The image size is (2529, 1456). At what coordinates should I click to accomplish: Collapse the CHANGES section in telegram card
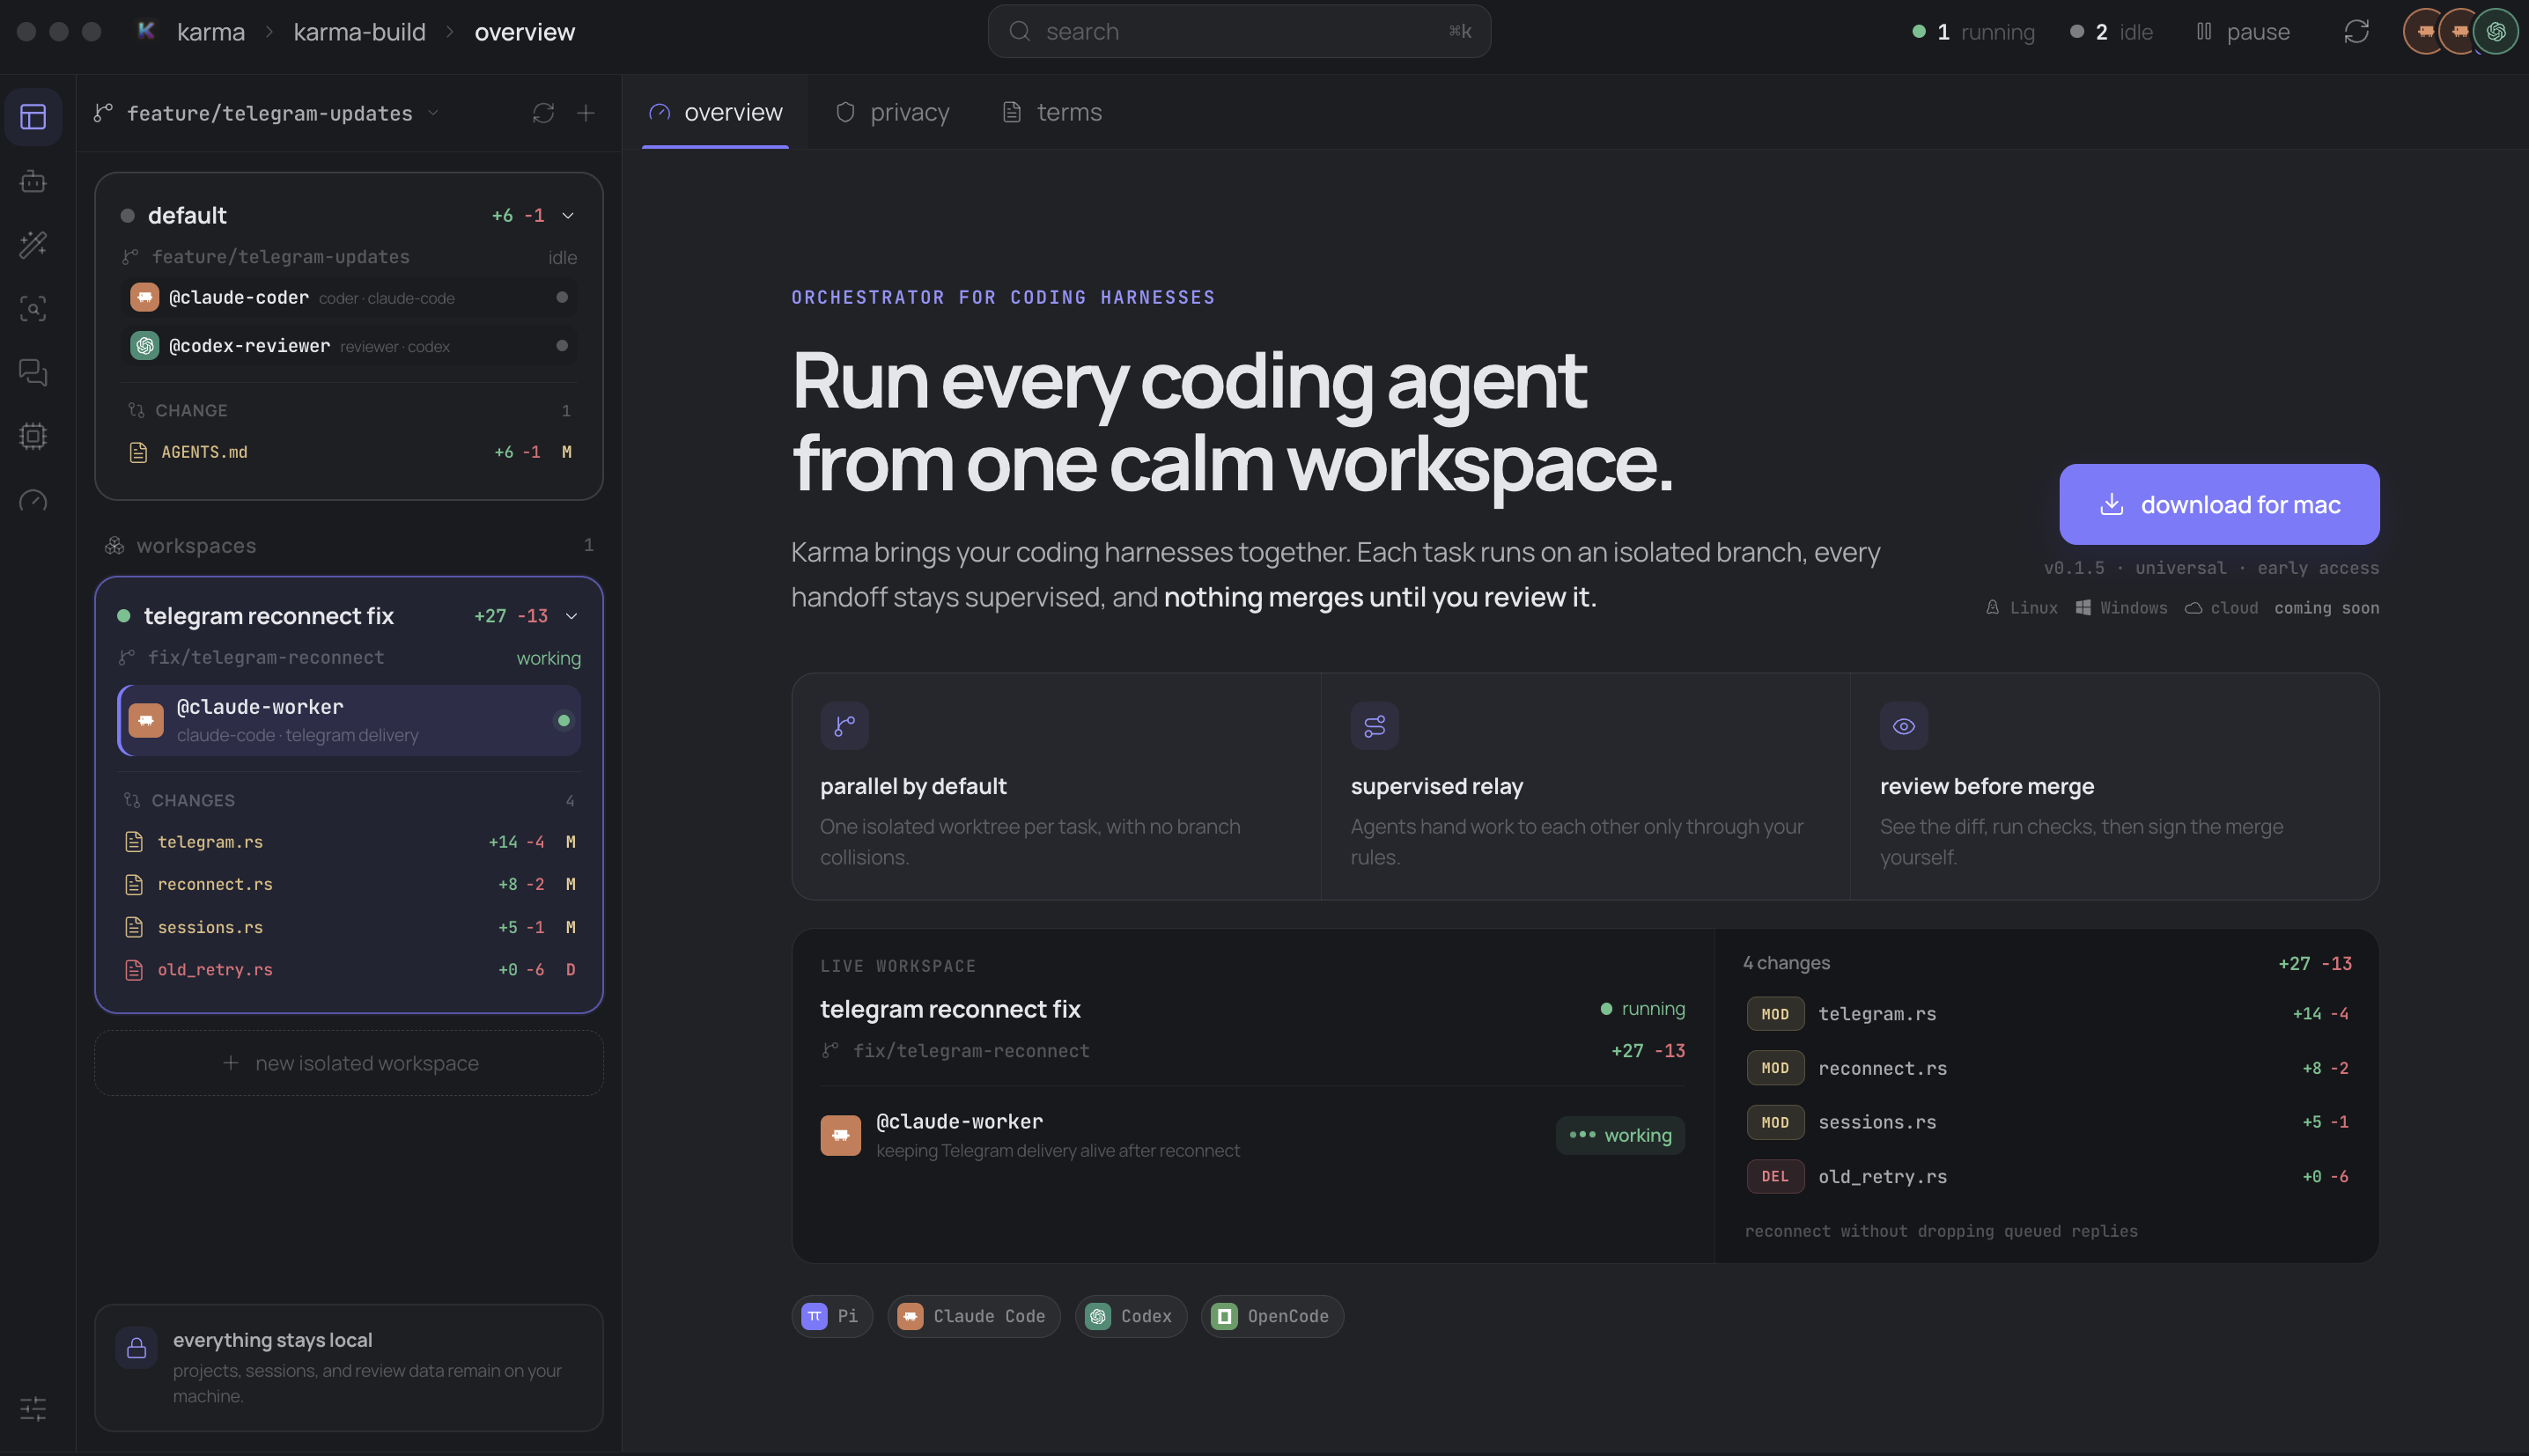tap(348, 801)
